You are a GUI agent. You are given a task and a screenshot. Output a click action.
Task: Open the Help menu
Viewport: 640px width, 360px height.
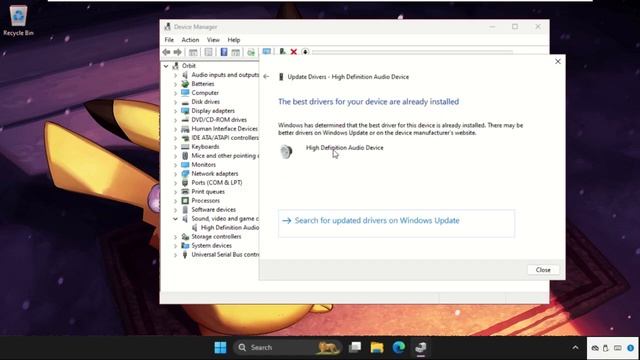tap(234, 40)
